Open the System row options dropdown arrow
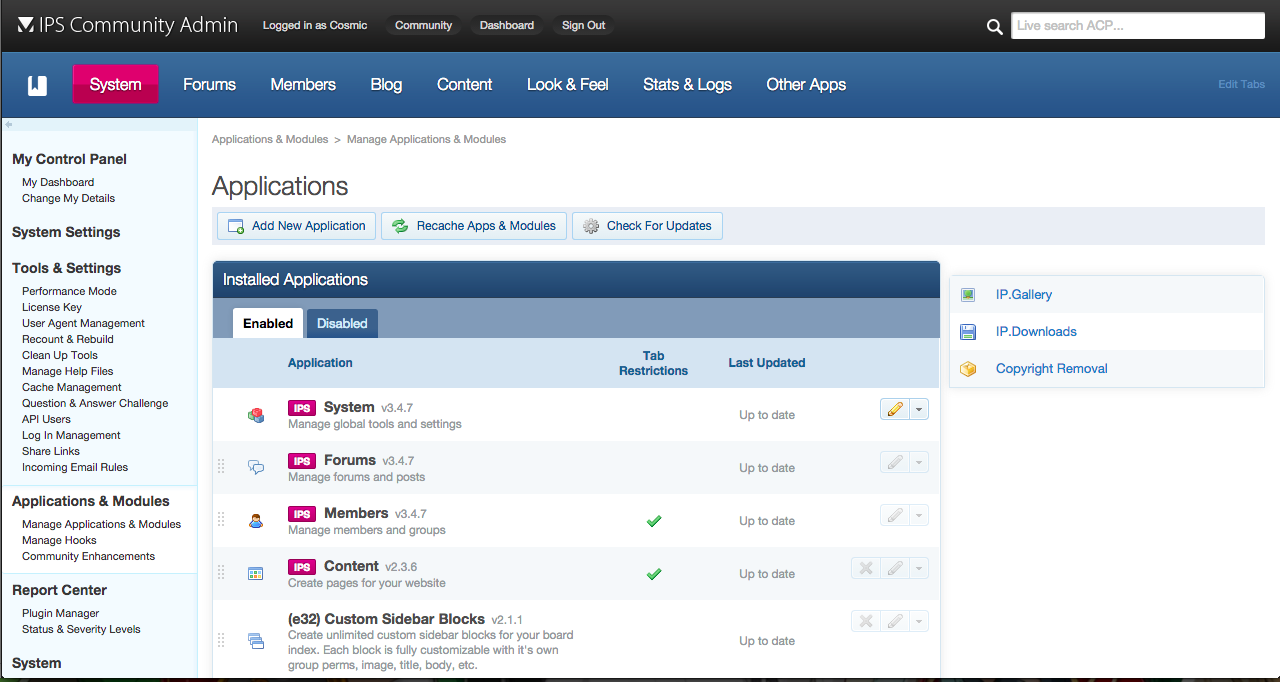 point(919,408)
